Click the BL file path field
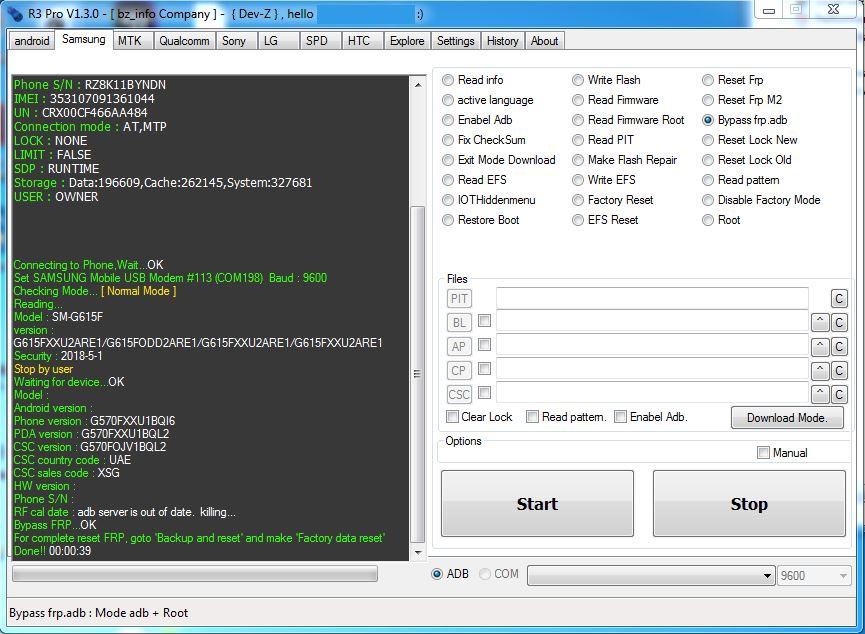Image resolution: width=865 pixels, height=634 pixels. [653, 321]
